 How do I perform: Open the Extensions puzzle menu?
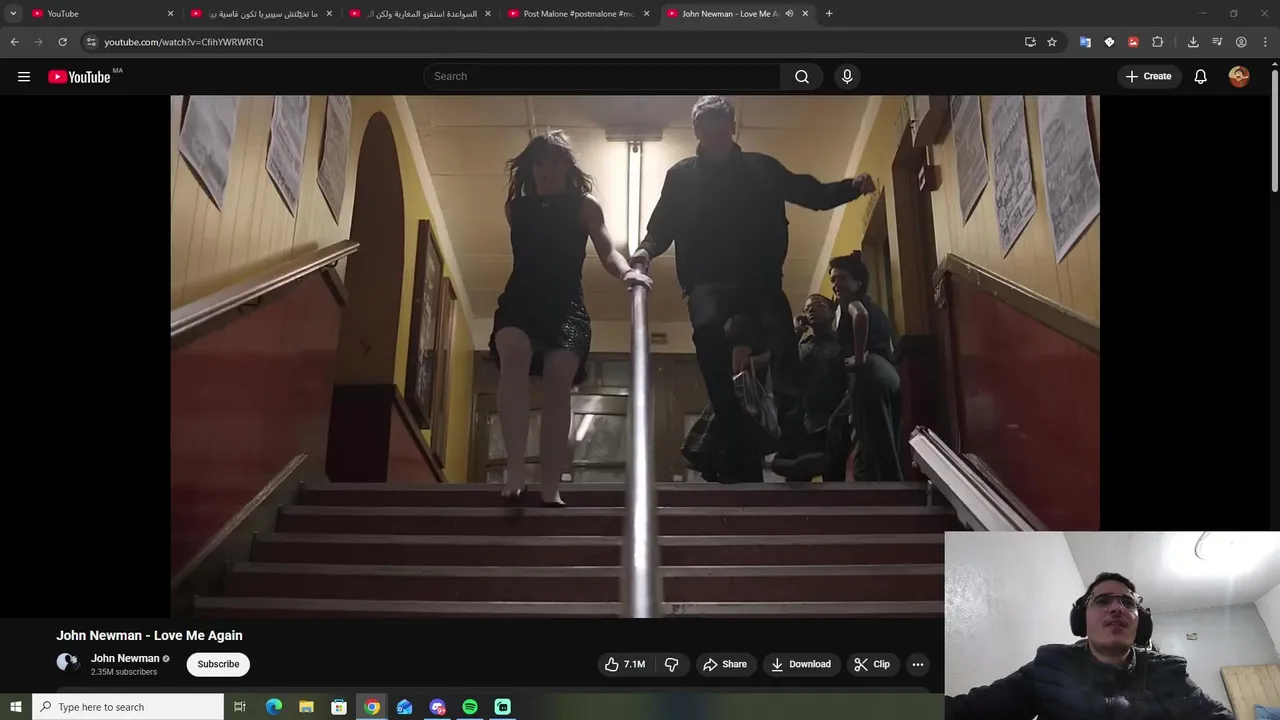pyautogui.click(x=1158, y=42)
